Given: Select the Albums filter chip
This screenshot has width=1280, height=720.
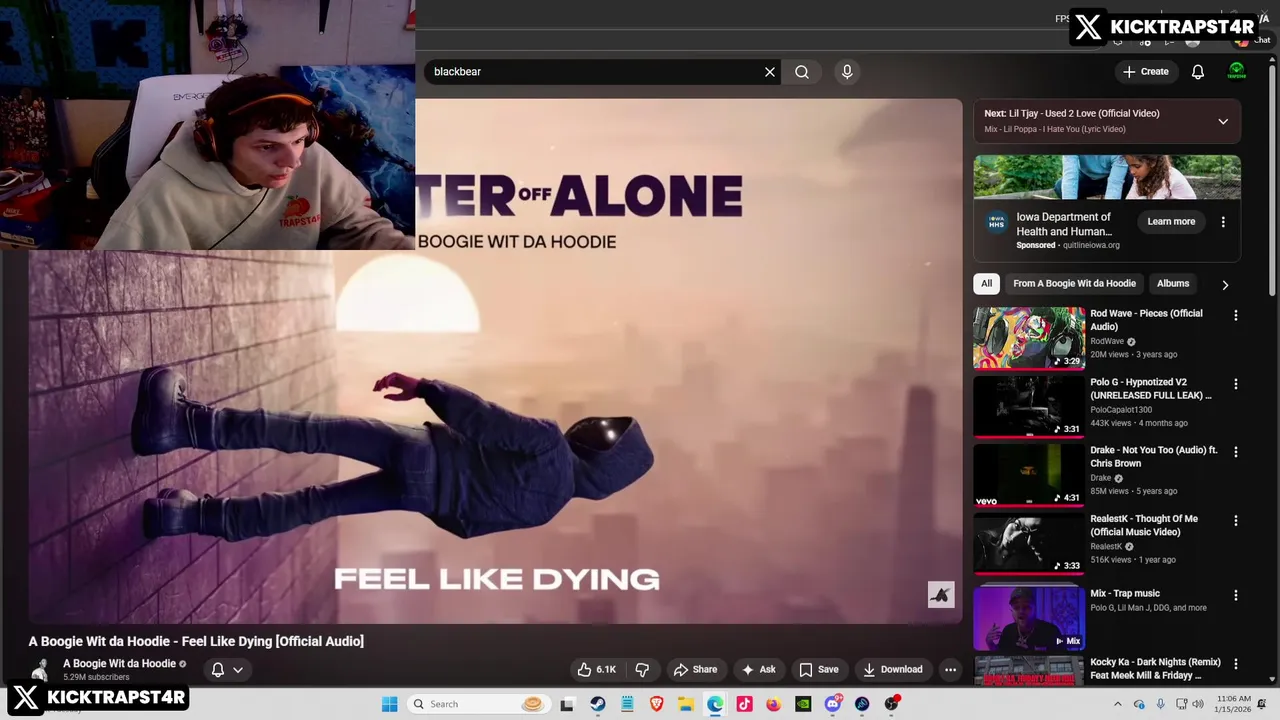Looking at the screenshot, I should (x=1173, y=283).
